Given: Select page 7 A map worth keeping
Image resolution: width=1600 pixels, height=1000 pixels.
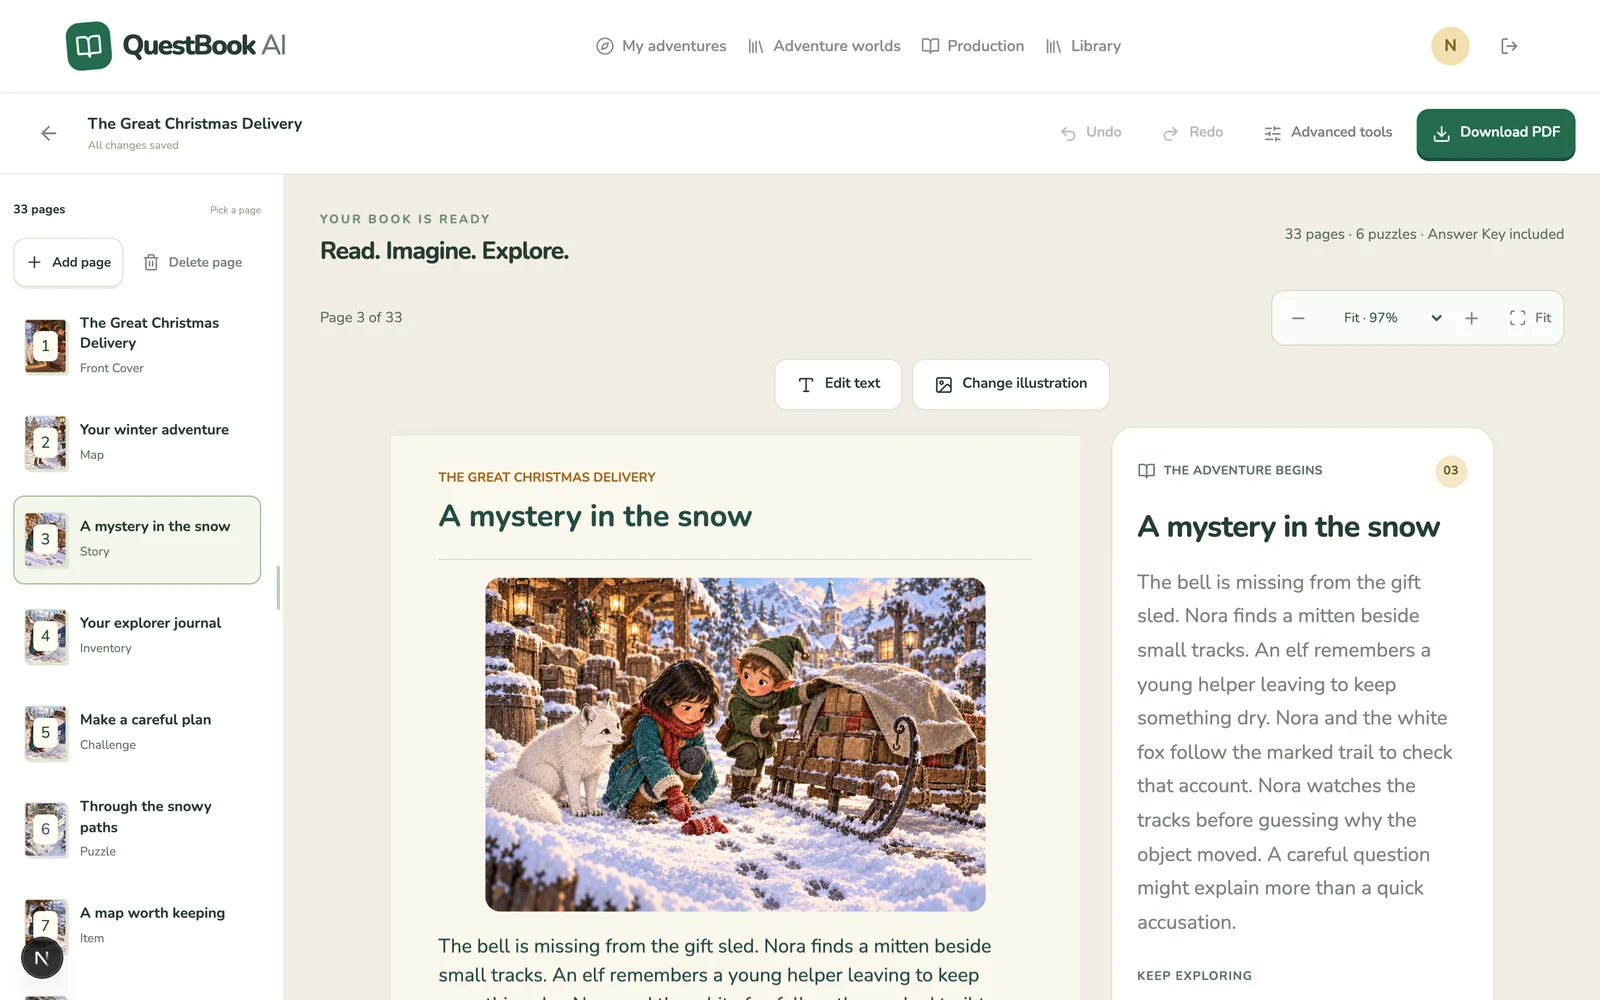Looking at the screenshot, I should pos(137,925).
